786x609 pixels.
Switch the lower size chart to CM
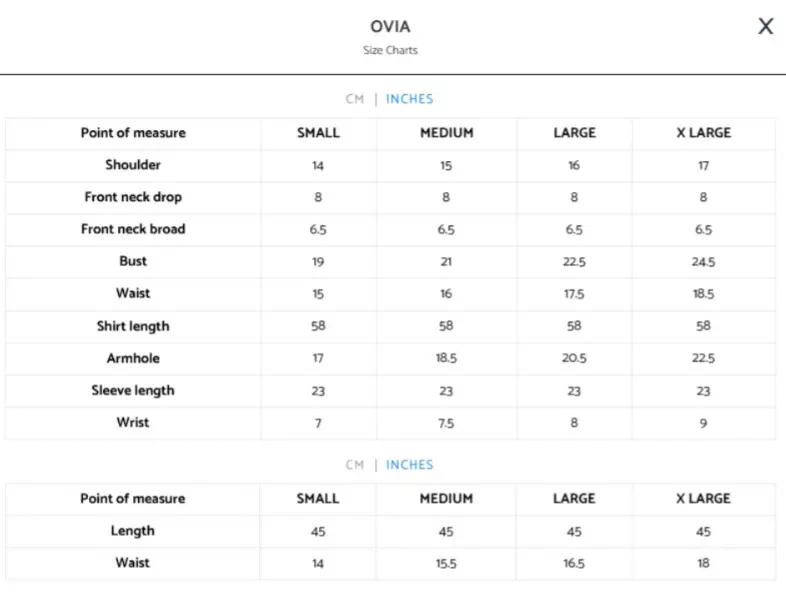355,465
